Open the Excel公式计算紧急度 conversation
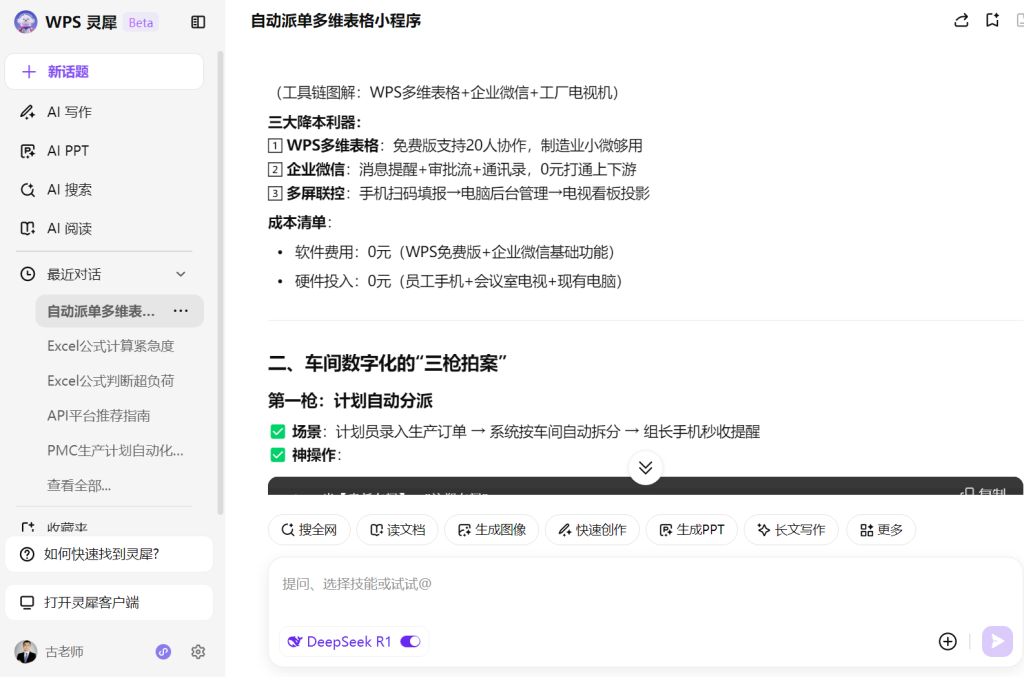 110,346
